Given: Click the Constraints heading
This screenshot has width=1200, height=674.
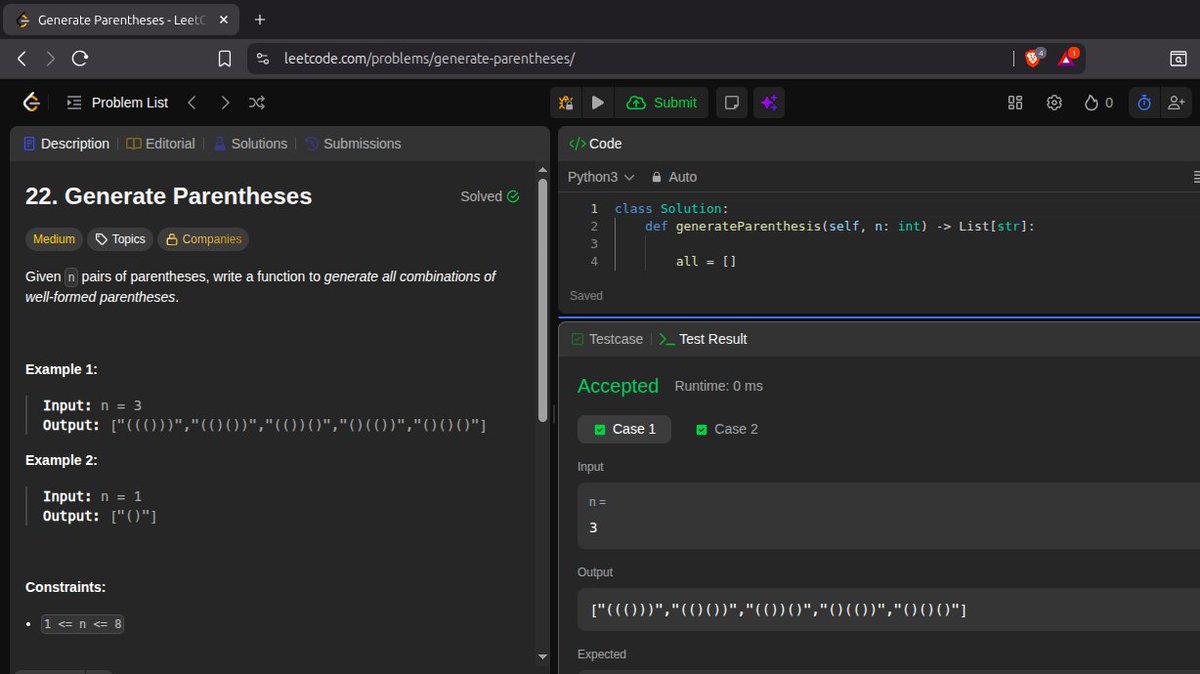Looking at the screenshot, I should tap(65, 587).
